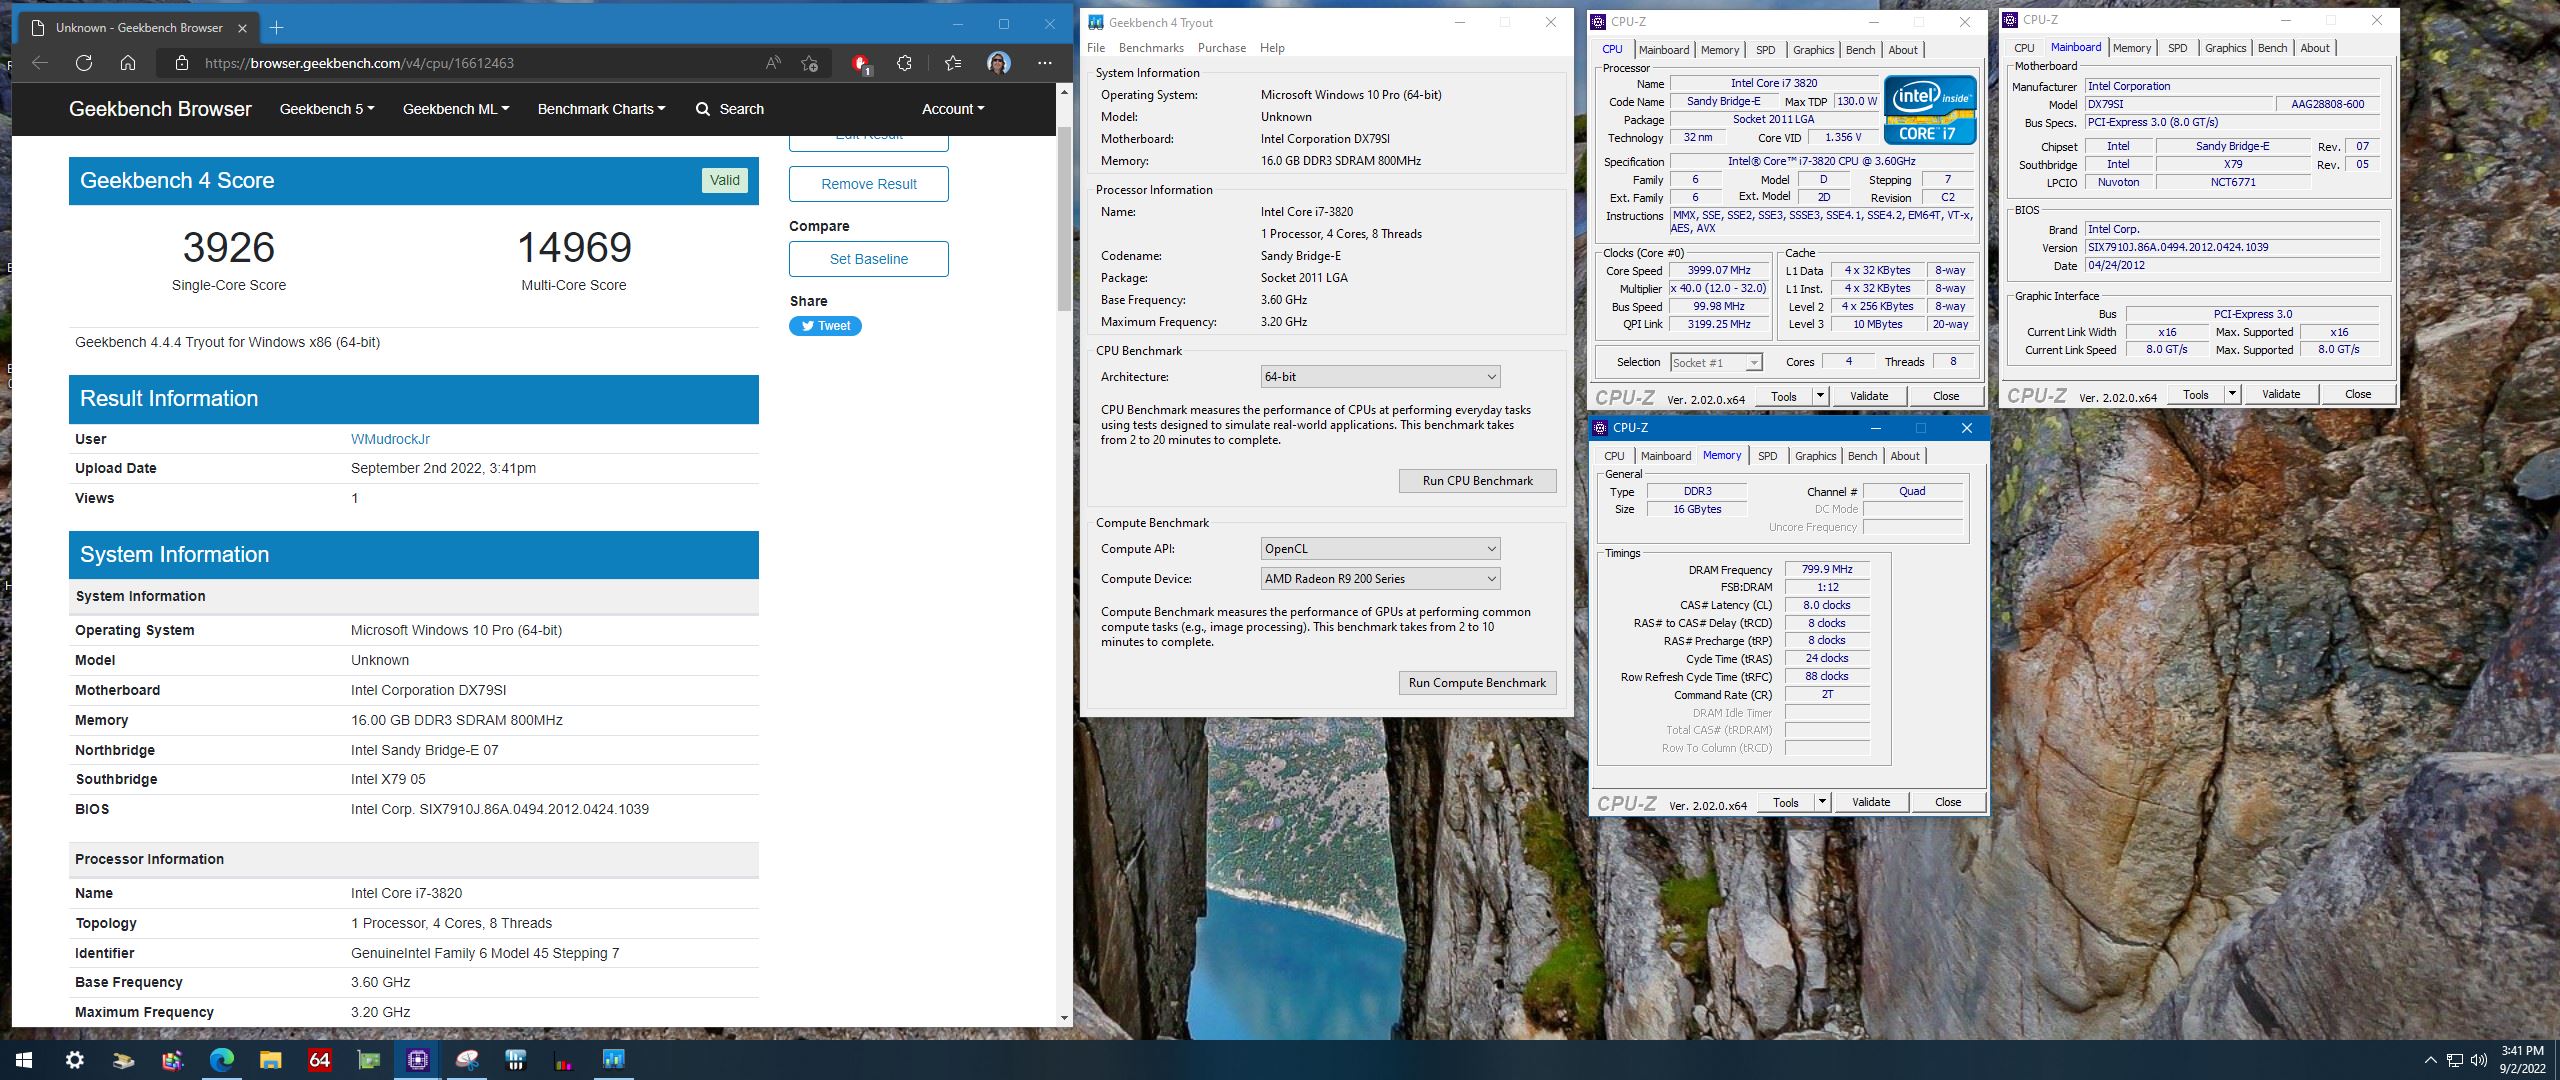Click the Run CPU Benchmark button
The image size is (2560, 1080).
point(1477,481)
